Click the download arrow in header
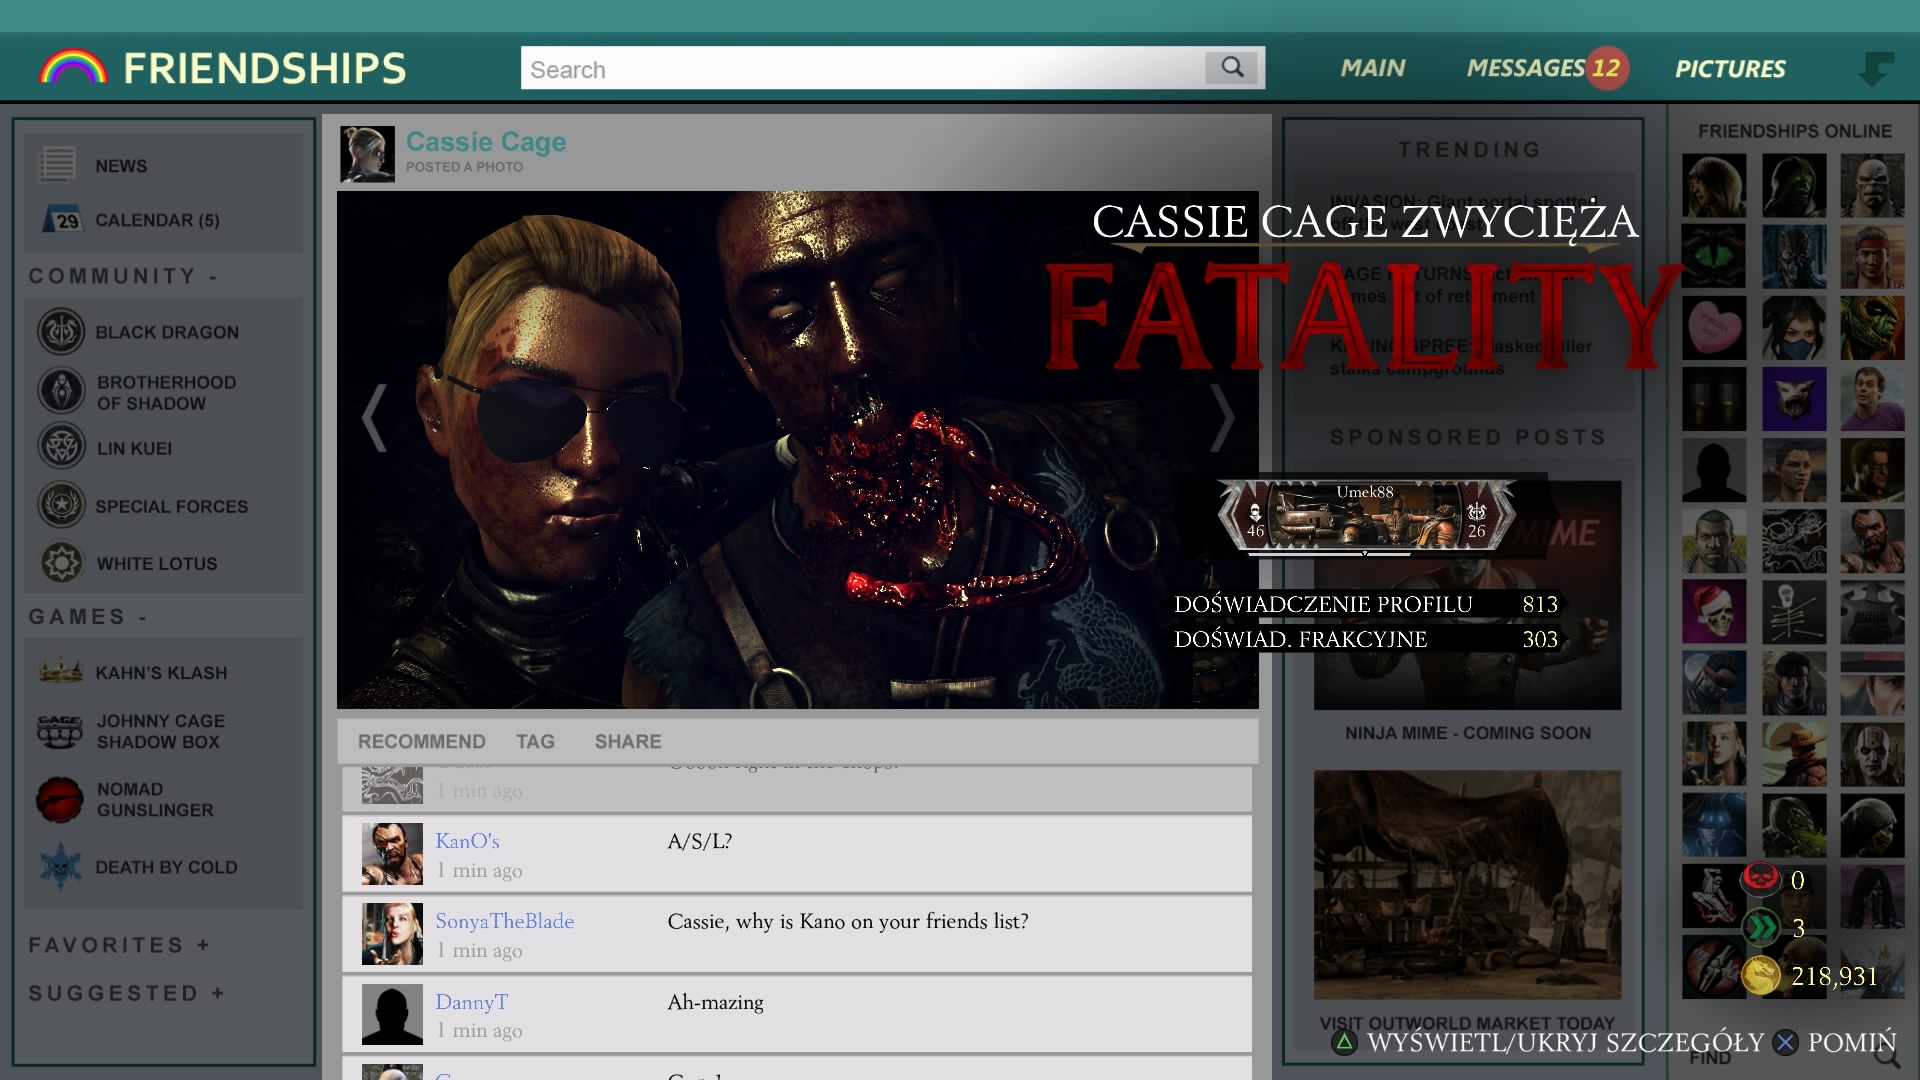Image resolution: width=1920 pixels, height=1080 pixels. [x=1875, y=69]
